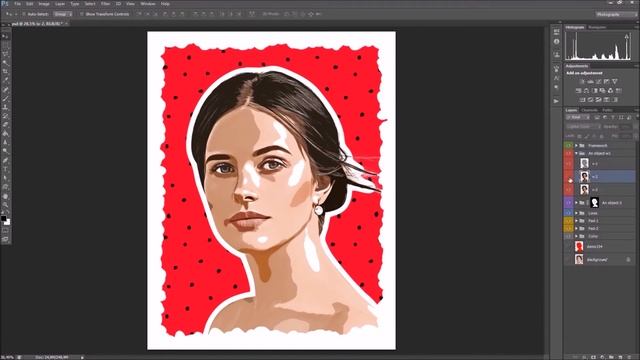Toggle visibility of the w-3 layer
This screenshot has height=360, width=640.
568,190
